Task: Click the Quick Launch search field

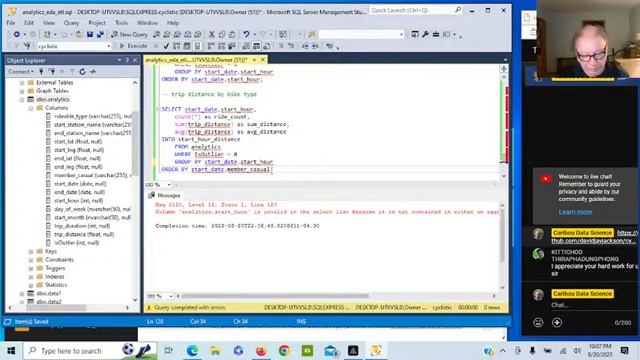Action: pyautogui.click(x=416, y=10)
